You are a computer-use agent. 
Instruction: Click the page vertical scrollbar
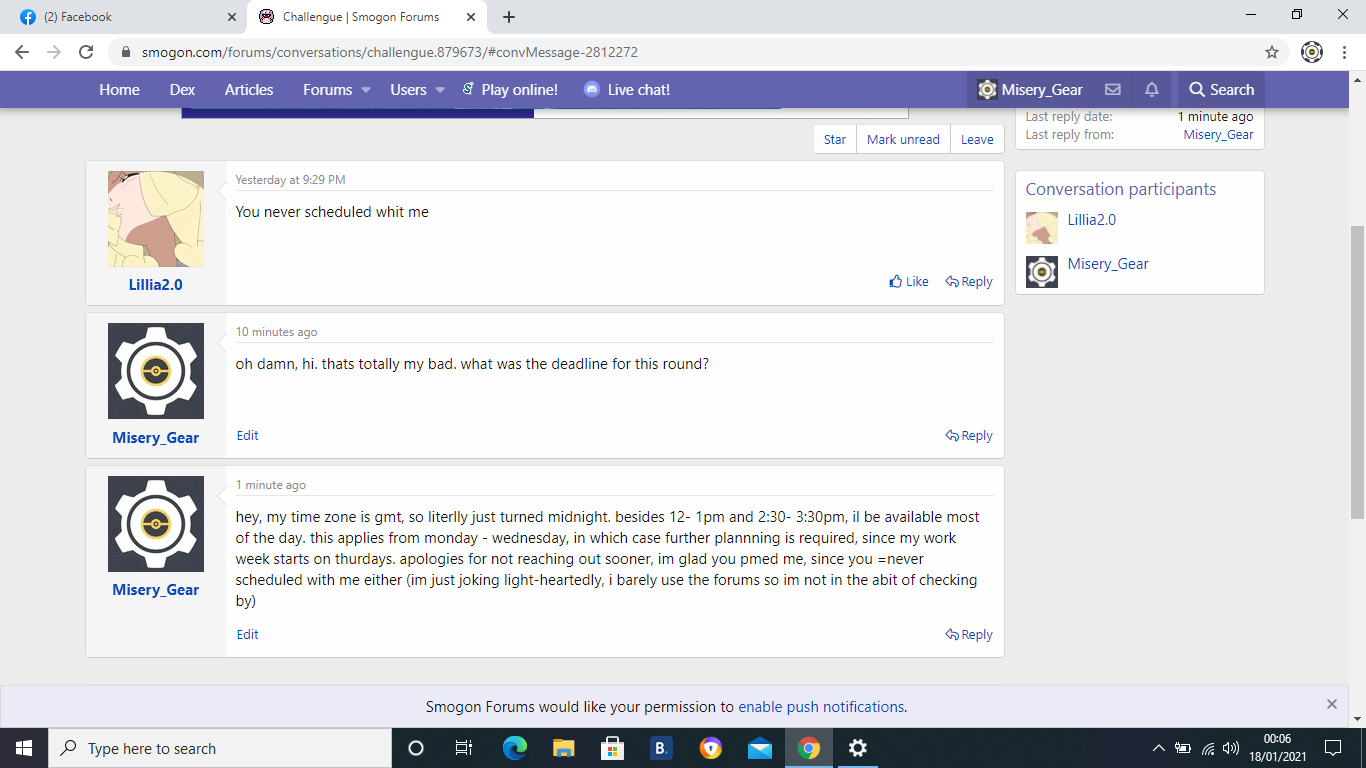1357,372
